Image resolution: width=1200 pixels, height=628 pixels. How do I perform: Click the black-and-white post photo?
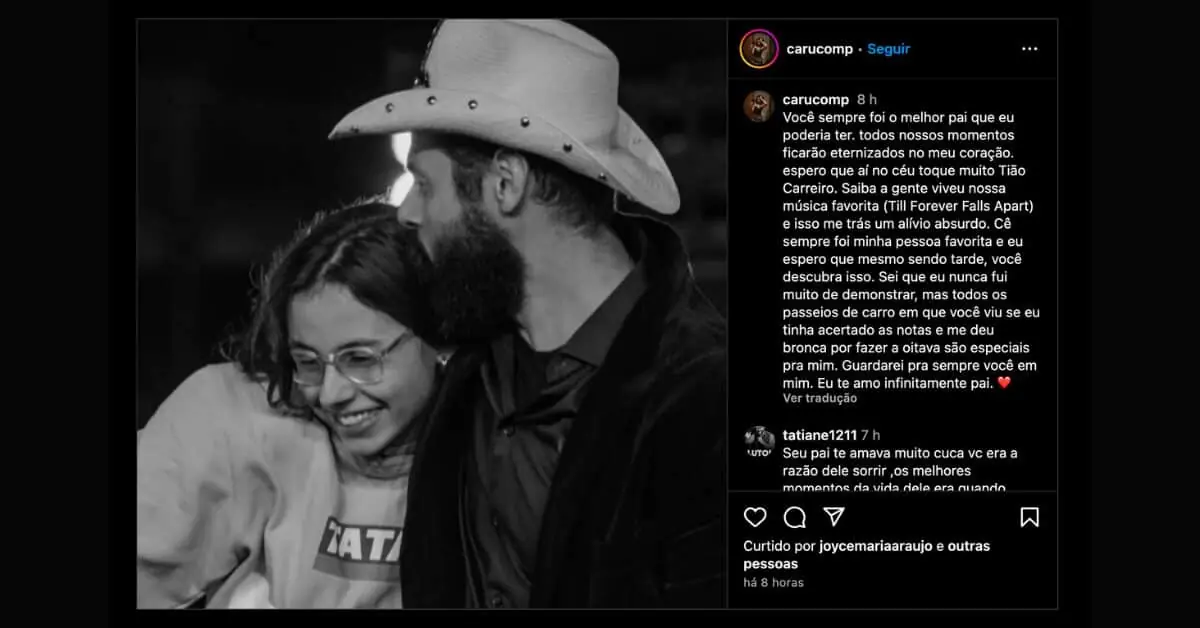click(x=432, y=314)
